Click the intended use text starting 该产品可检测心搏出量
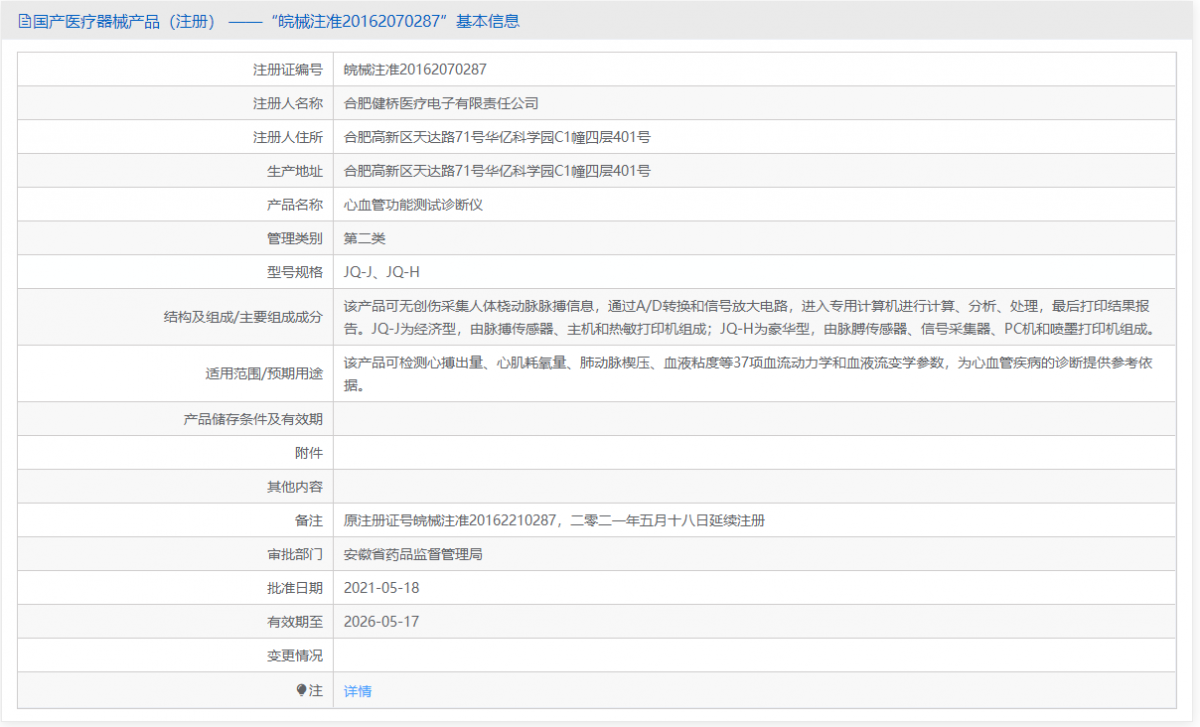The height and width of the screenshot is (727, 1200). (748, 373)
